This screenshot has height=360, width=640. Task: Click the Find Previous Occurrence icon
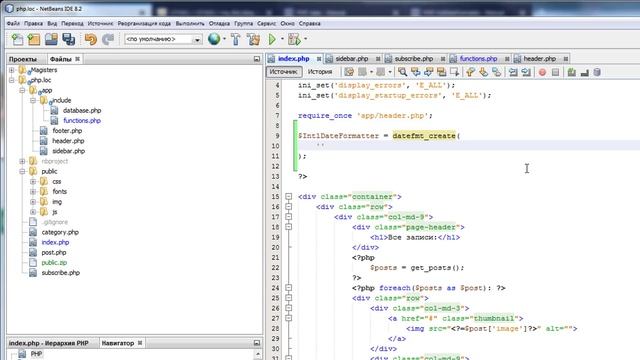[416, 72]
